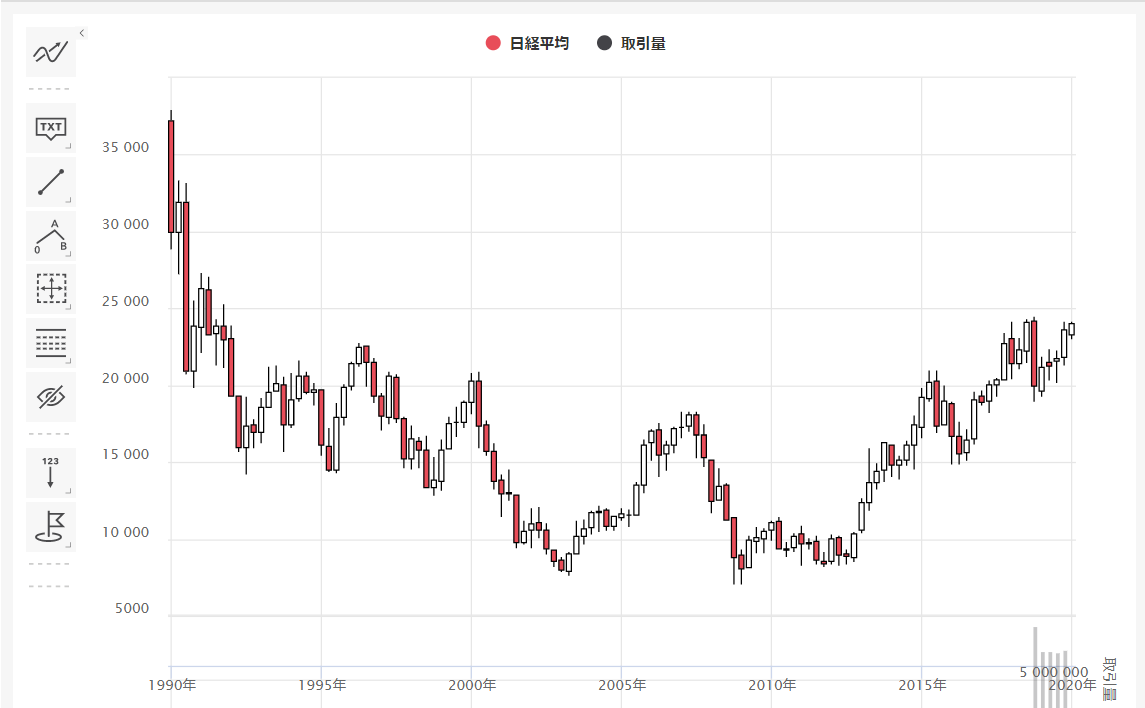This screenshot has width=1145, height=708.
Task: Click the 15 000 price axis label
Action: pyautogui.click(x=126, y=455)
